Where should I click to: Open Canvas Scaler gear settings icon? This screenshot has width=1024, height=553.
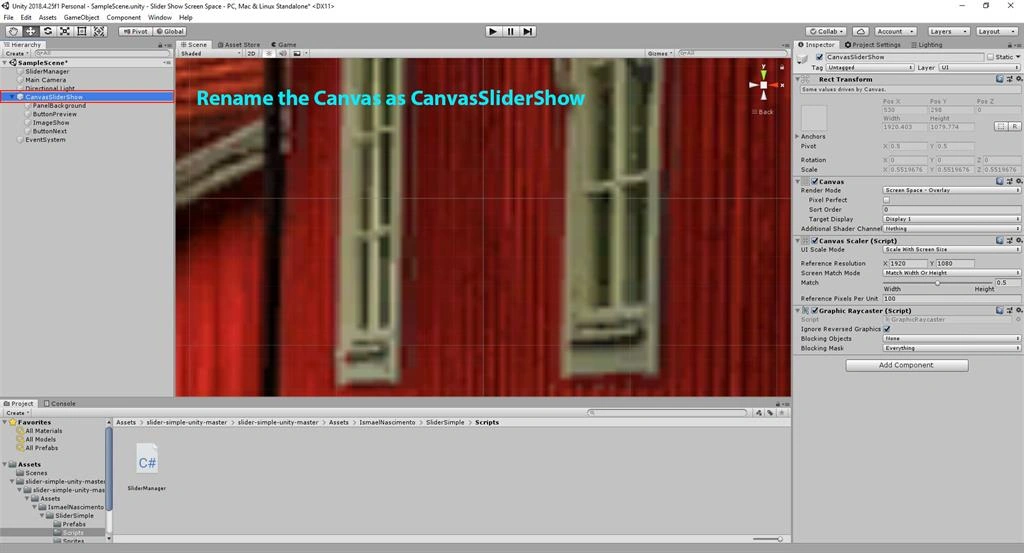1019,240
